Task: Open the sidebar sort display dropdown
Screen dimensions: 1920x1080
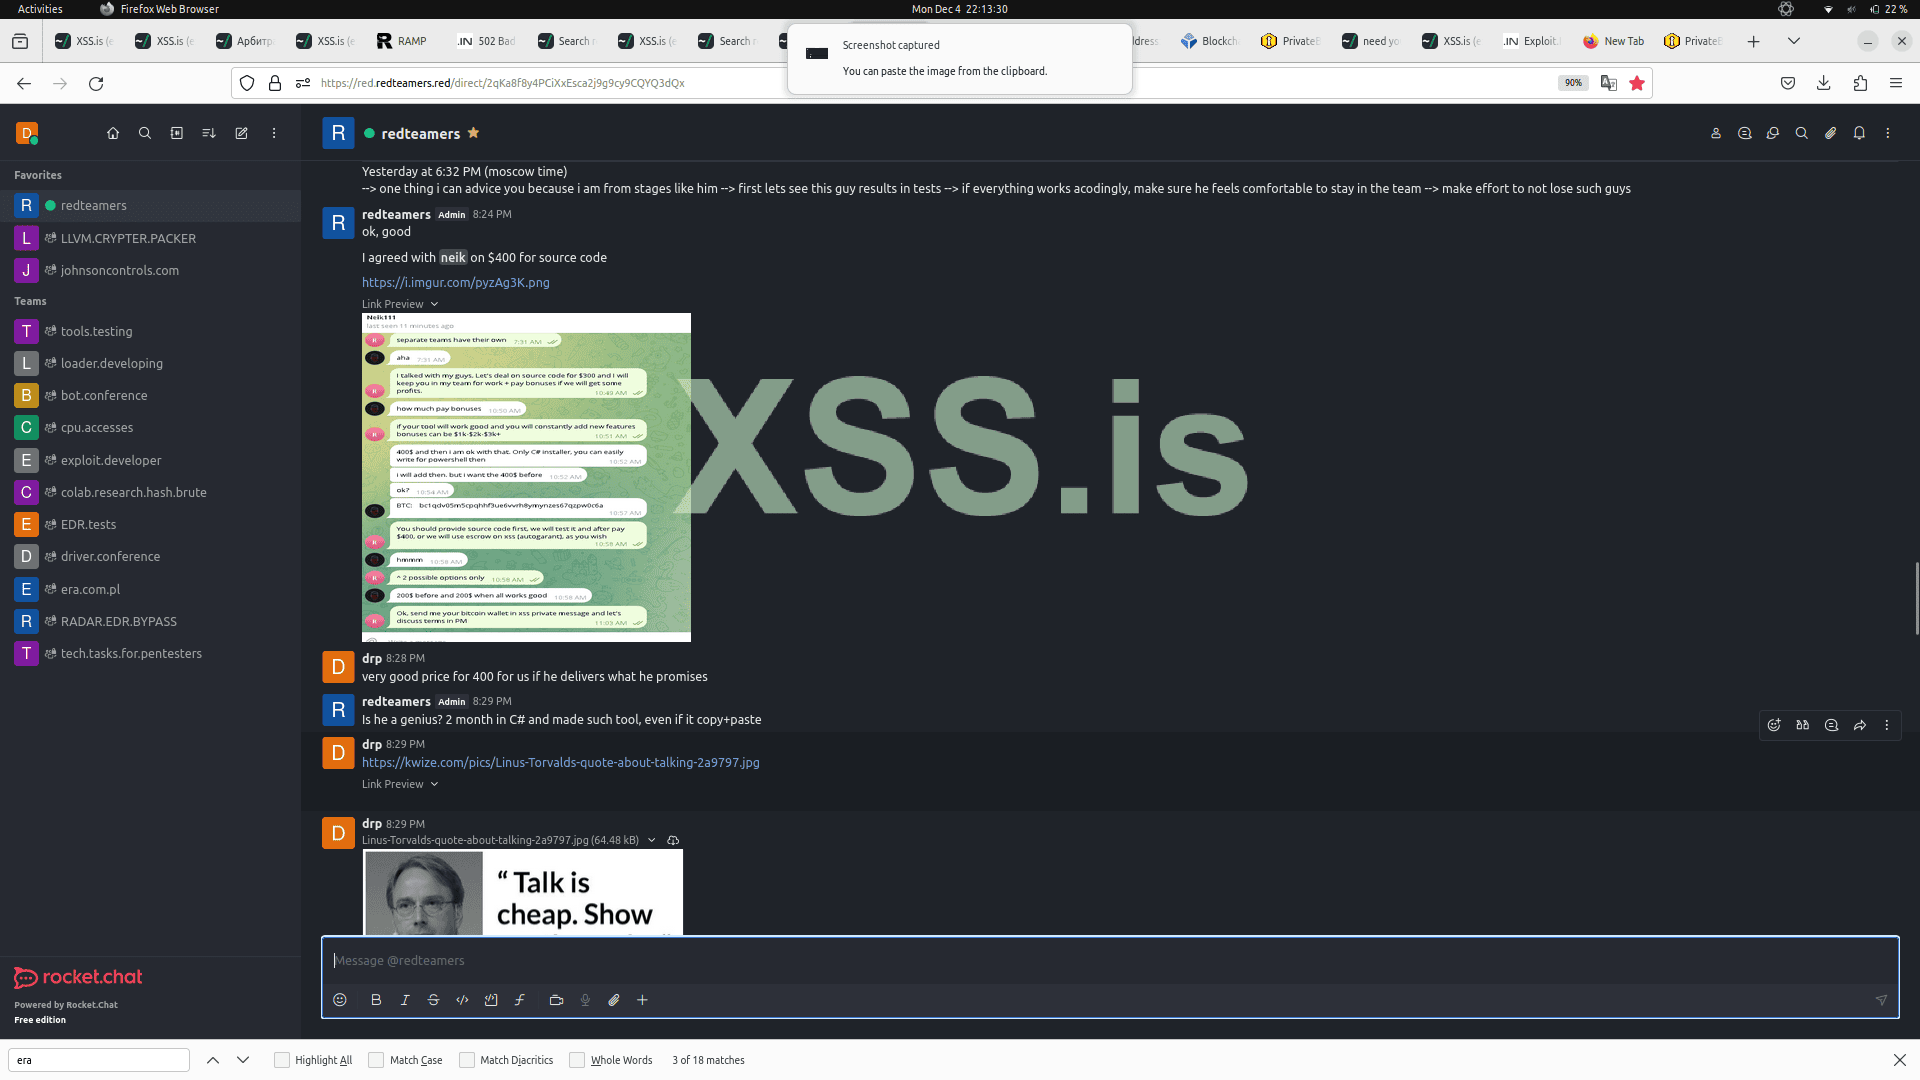Action: pyautogui.click(x=209, y=133)
